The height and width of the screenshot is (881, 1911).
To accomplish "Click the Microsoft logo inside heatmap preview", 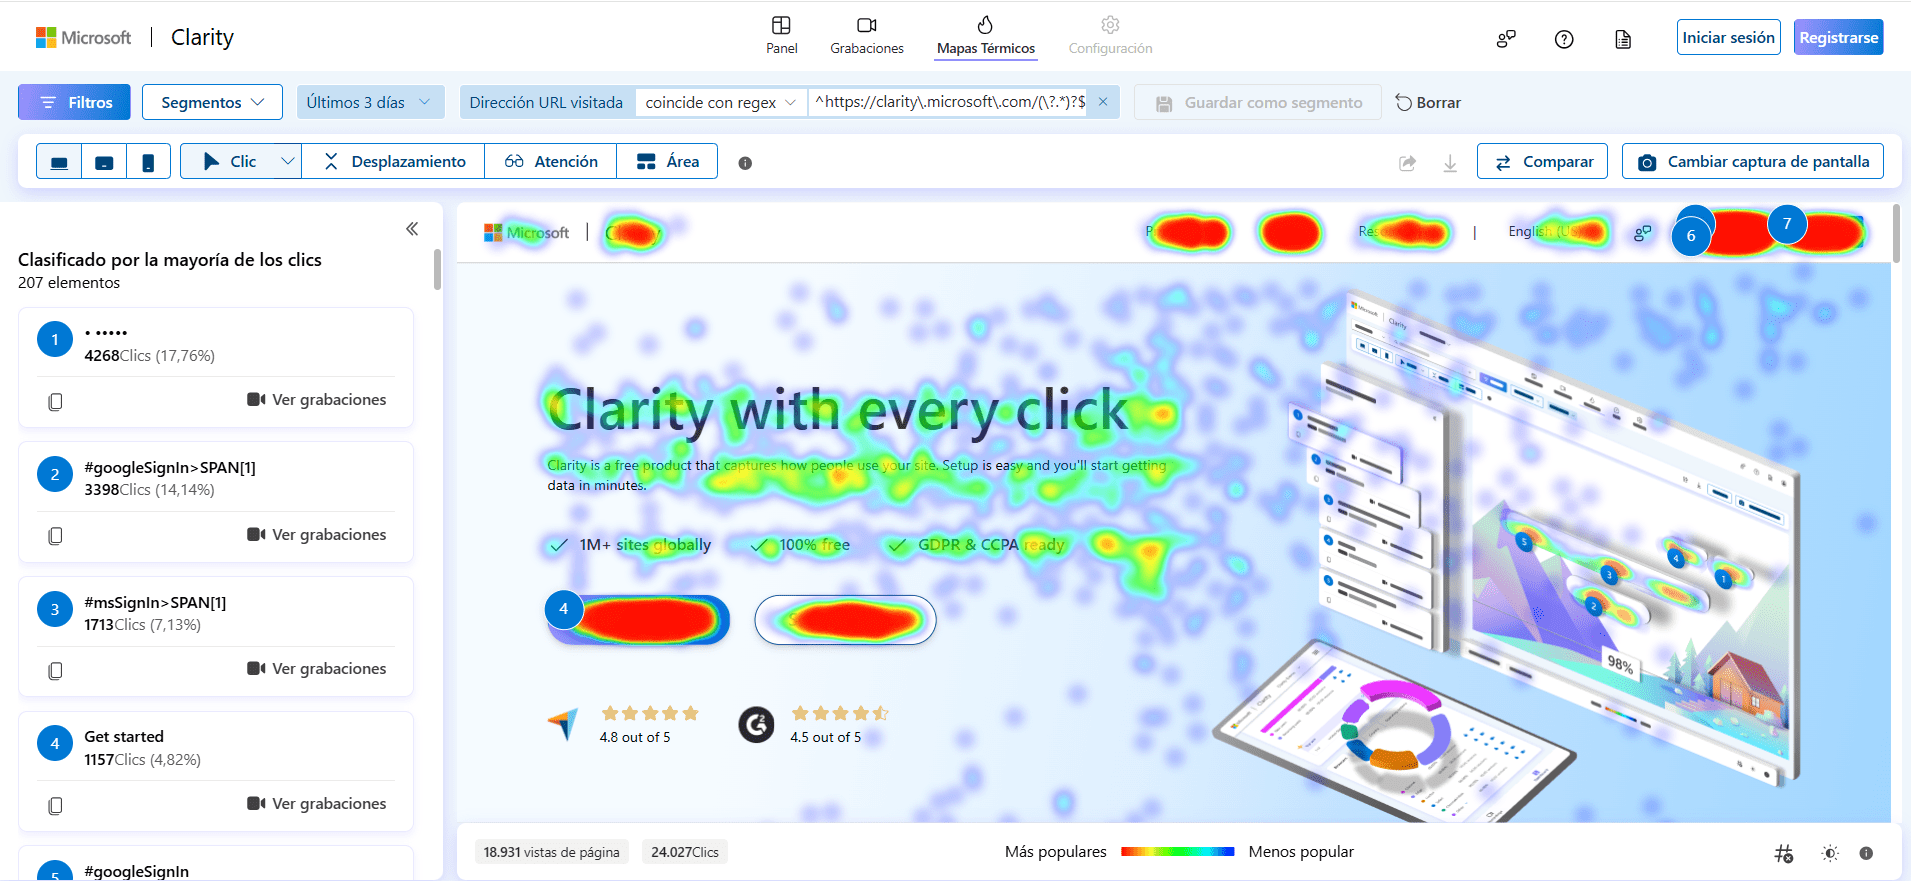I will click(x=527, y=233).
